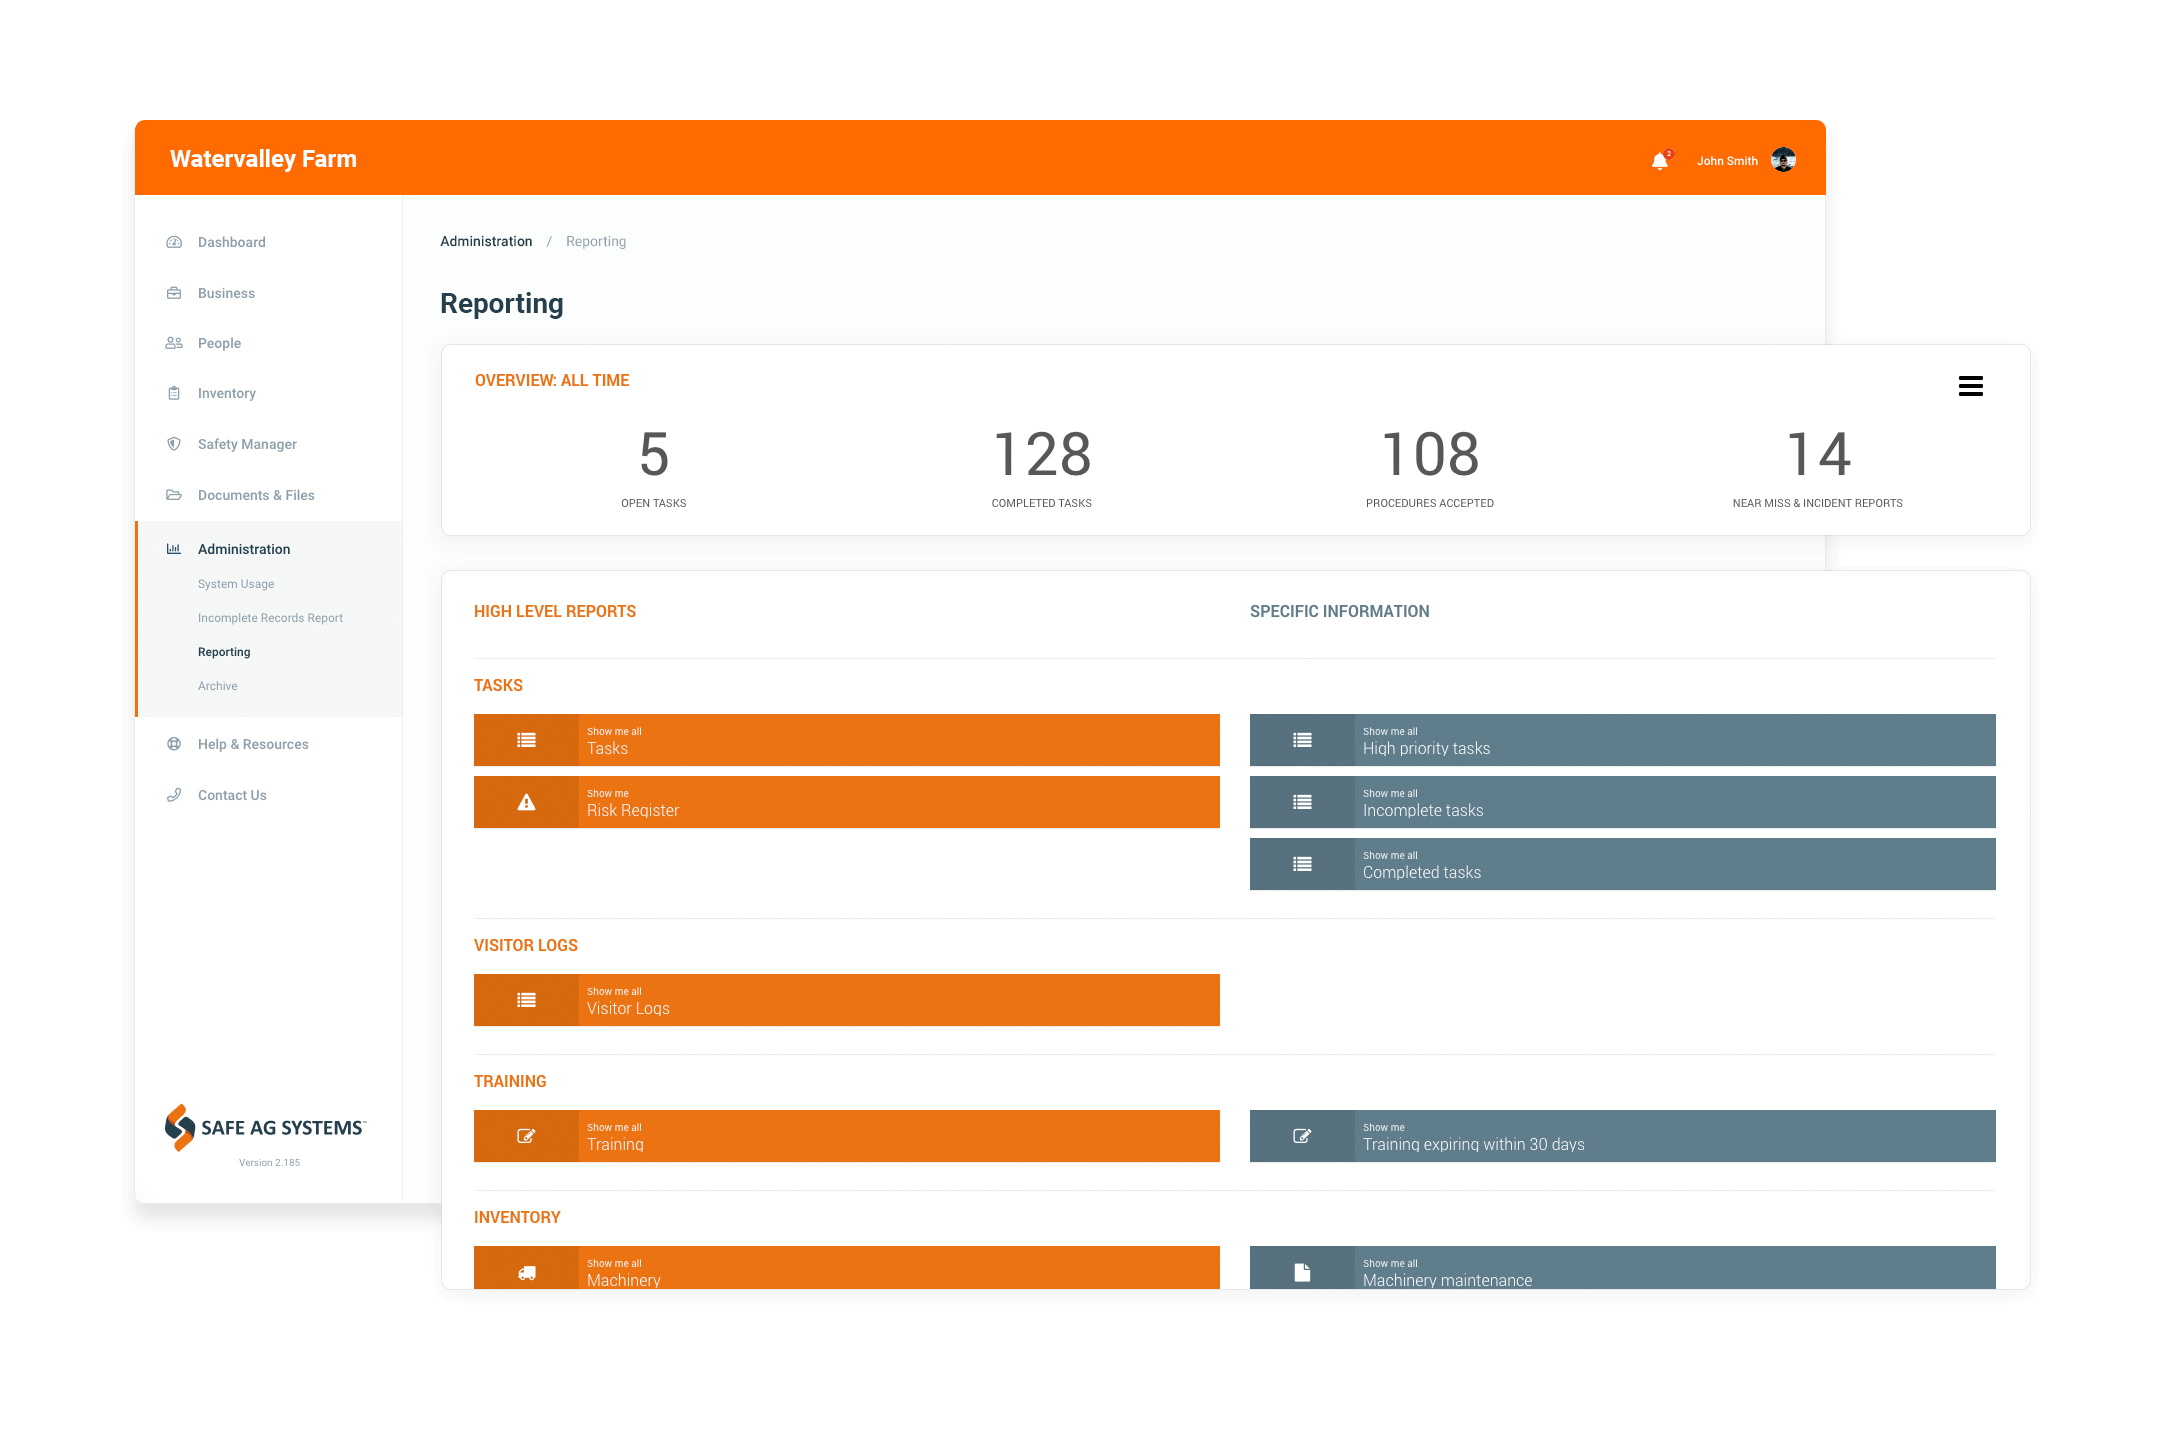The height and width of the screenshot is (1440, 2160).
Task: Open Incomplete Records Report submenu item
Action: 270,618
